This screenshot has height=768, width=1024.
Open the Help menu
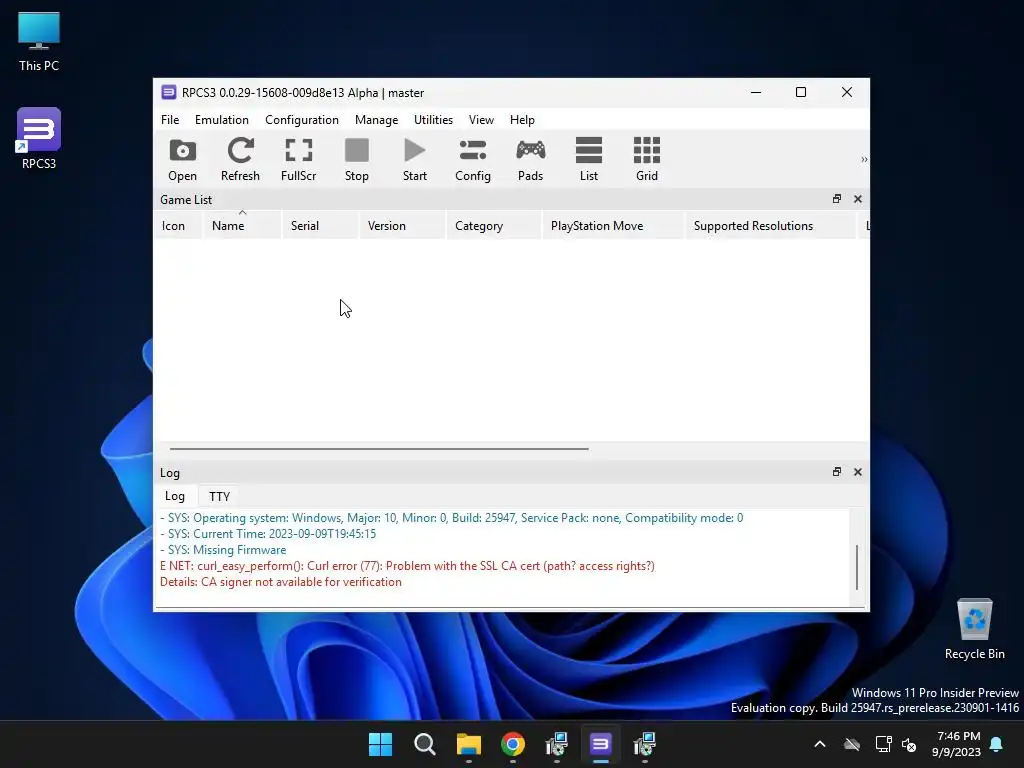[x=522, y=120]
